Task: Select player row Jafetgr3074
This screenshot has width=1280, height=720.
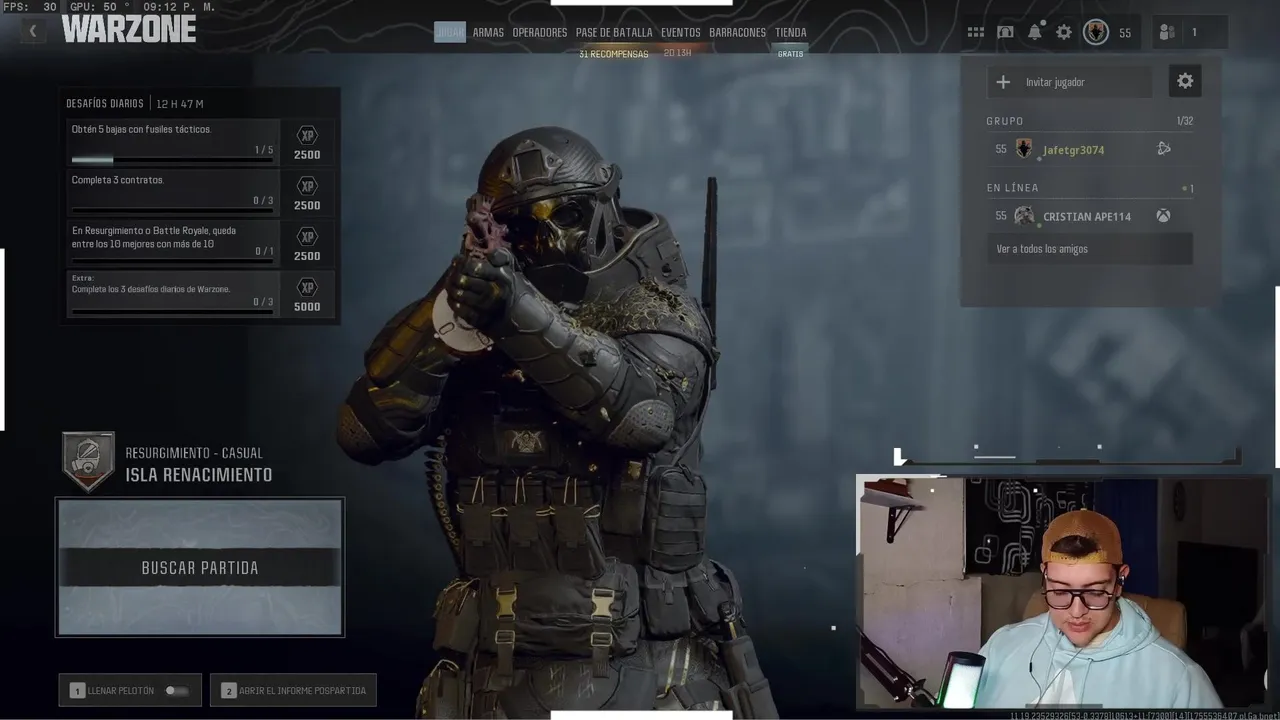Action: click(x=1090, y=149)
